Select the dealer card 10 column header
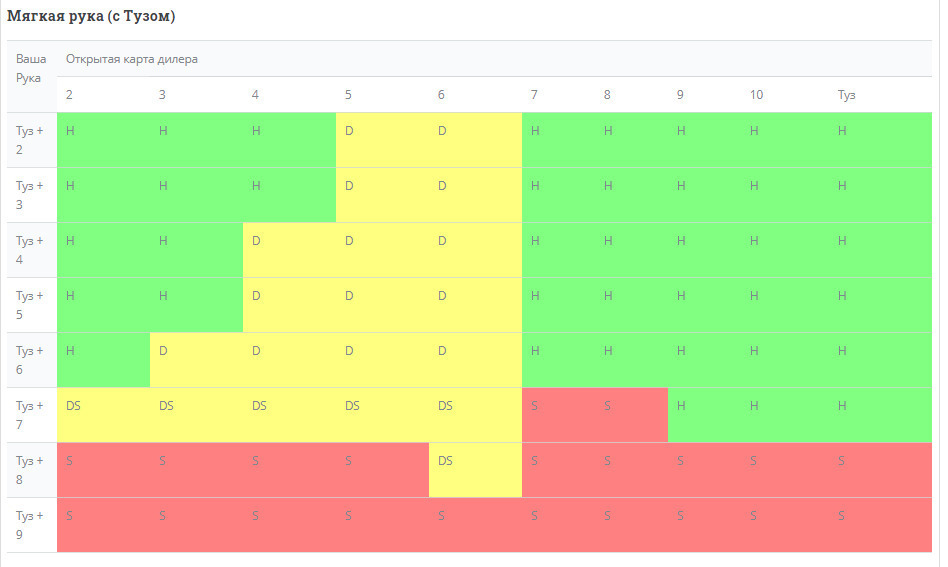This screenshot has width=948, height=567. pyautogui.click(x=756, y=95)
